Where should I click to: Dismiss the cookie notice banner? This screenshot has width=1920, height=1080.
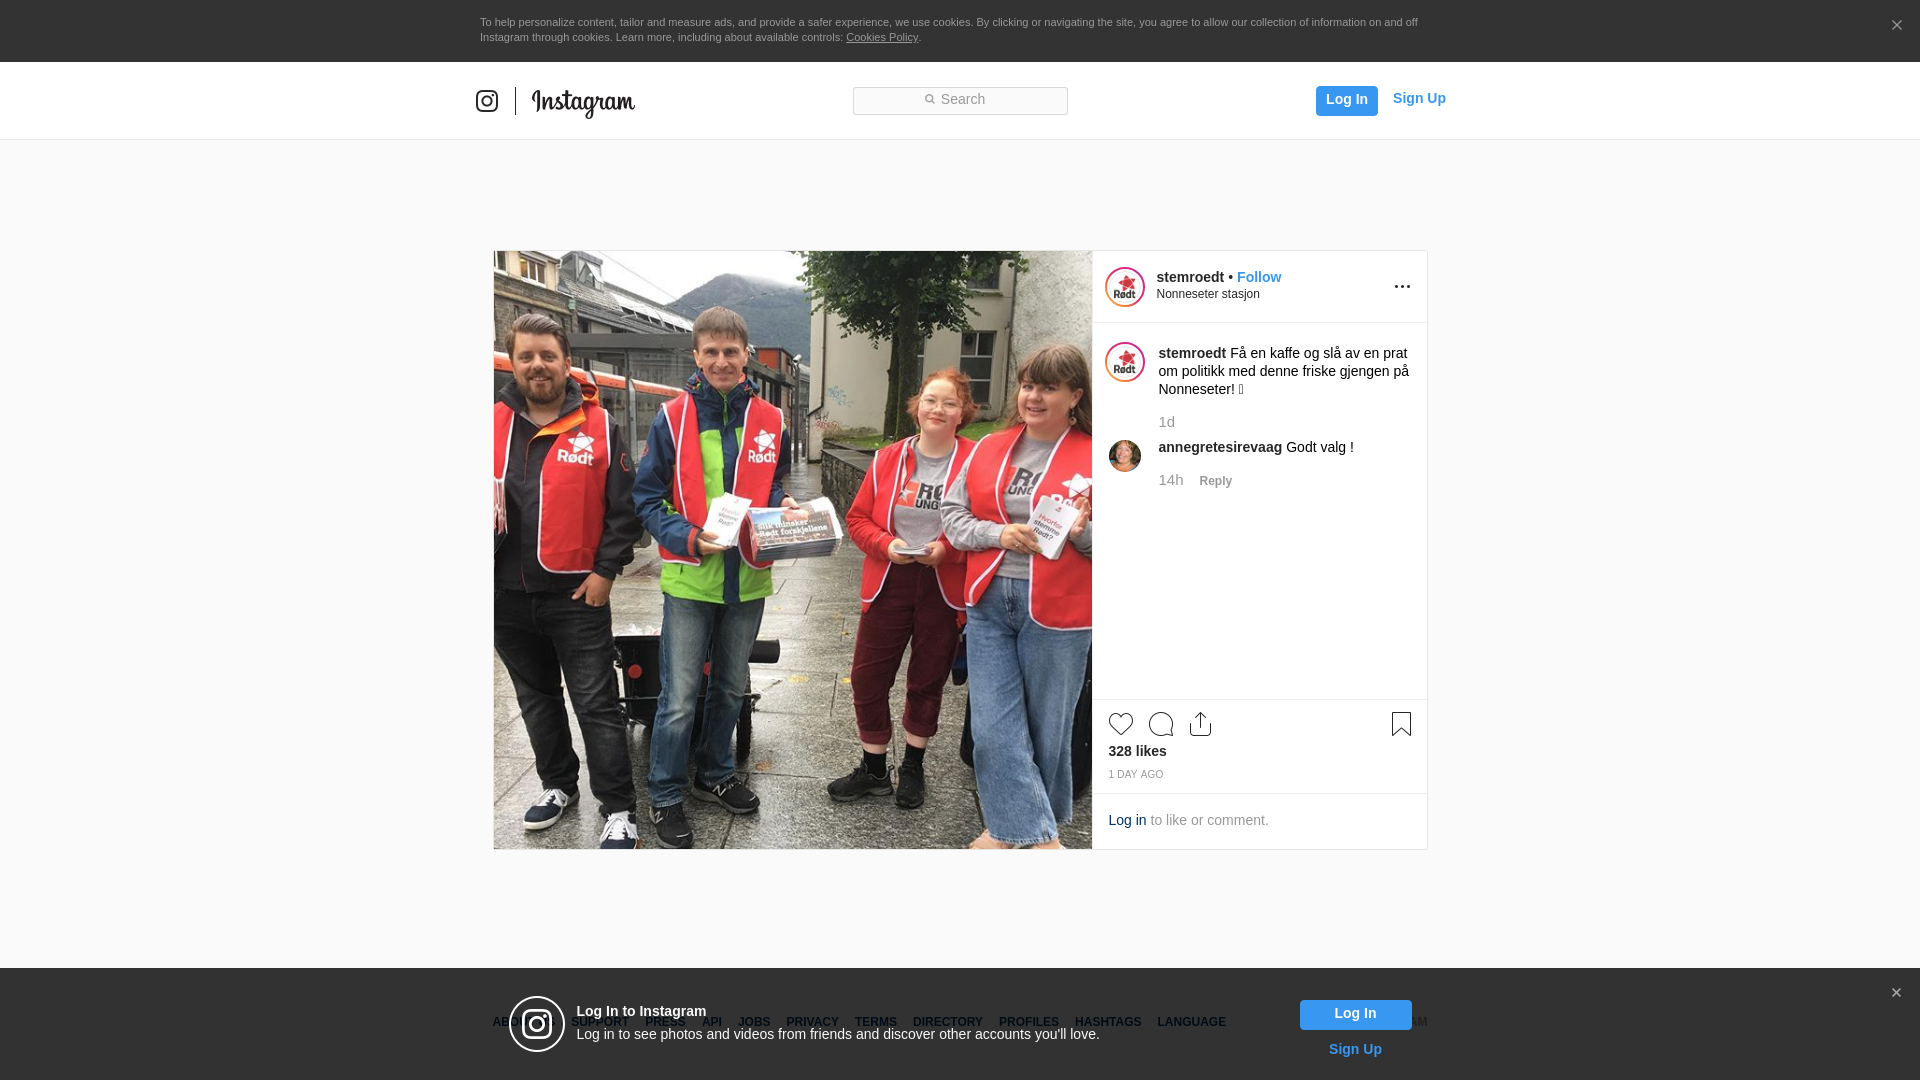pyautogui.click(x=1896, y=26)
